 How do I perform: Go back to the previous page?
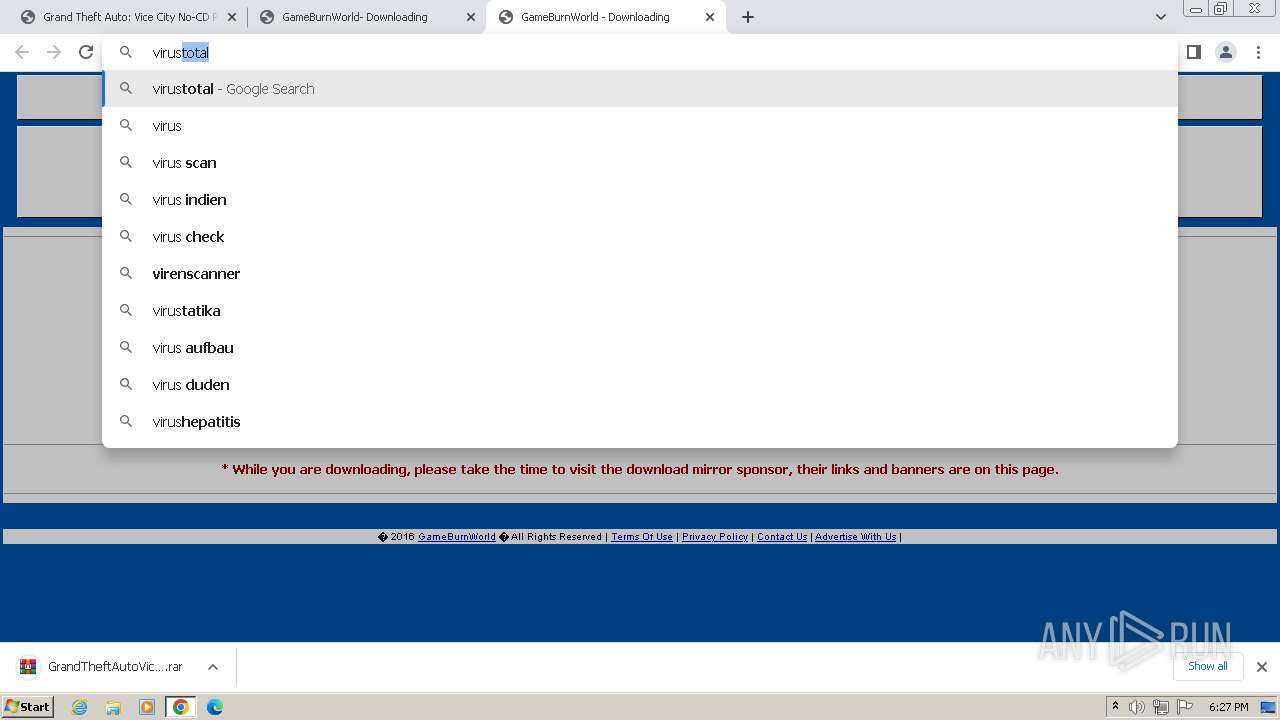22,52
